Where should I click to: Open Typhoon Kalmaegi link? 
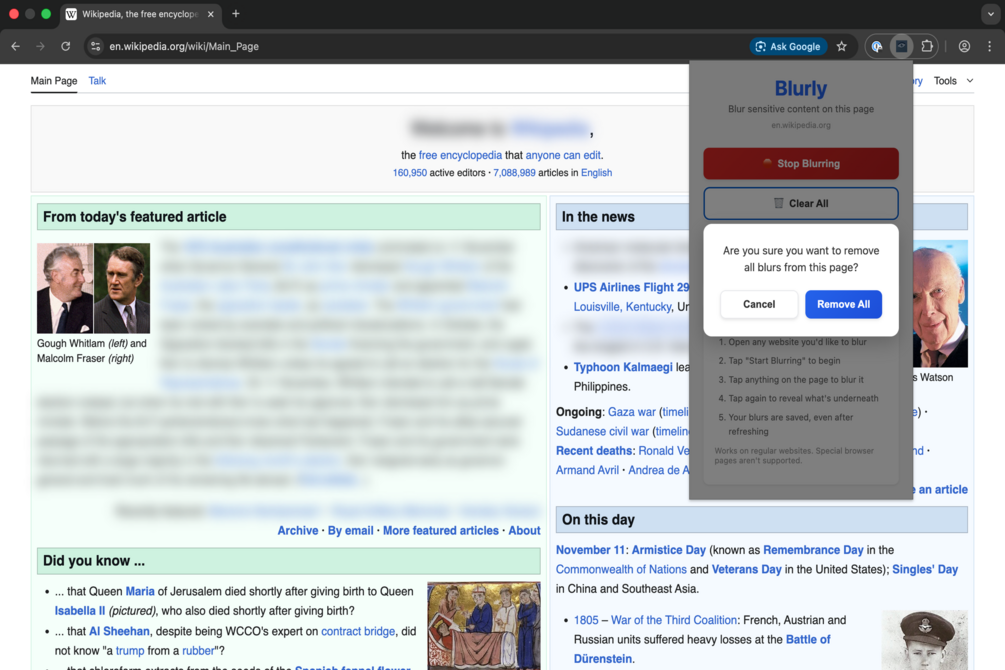(x=623, y=367)
